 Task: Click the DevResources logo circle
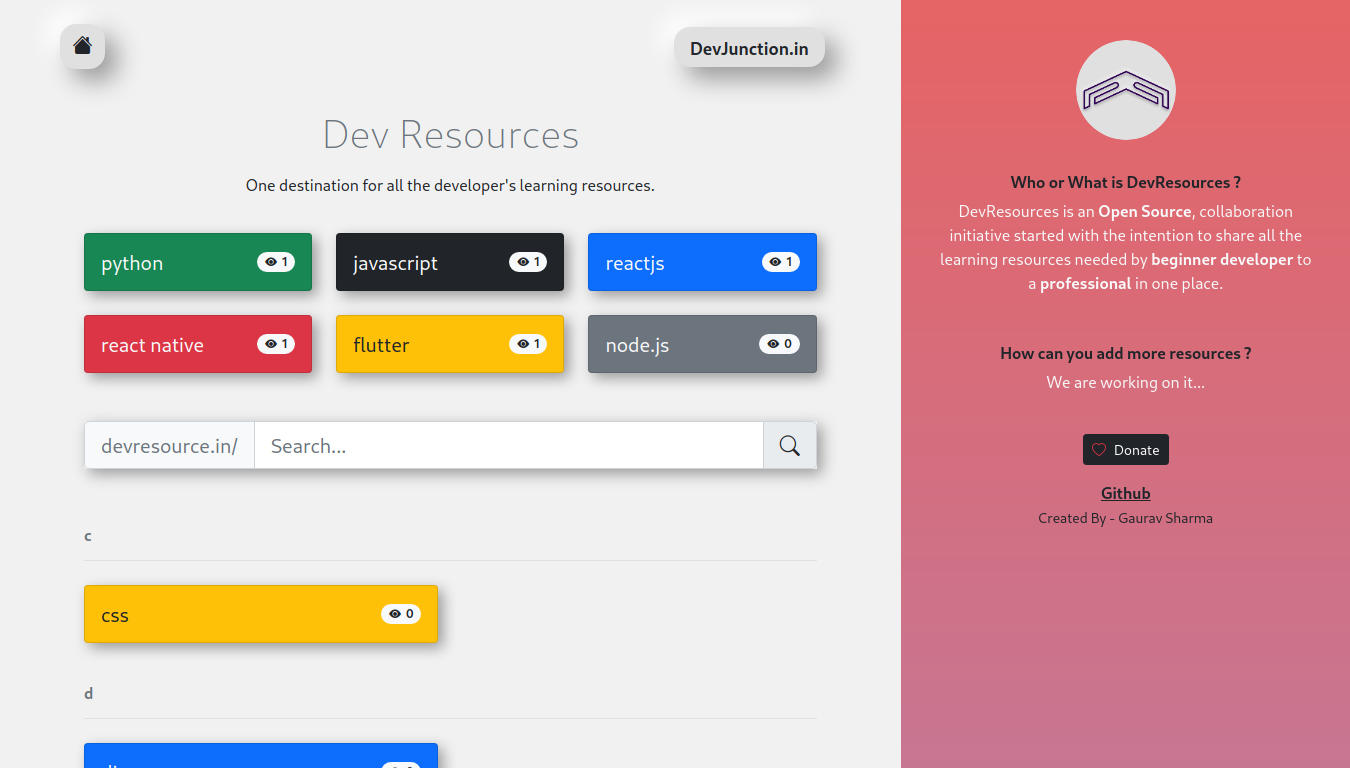(1125, 89)
